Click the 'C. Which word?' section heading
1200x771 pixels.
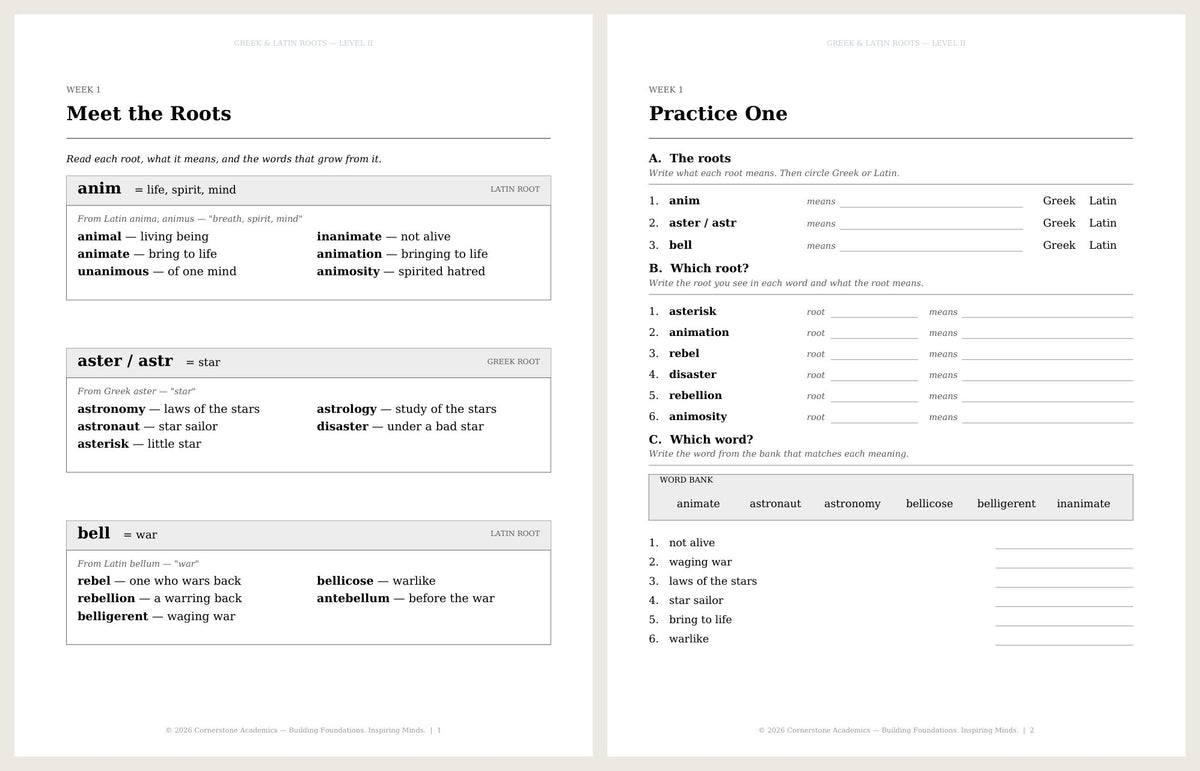click(x=701, y=440)
